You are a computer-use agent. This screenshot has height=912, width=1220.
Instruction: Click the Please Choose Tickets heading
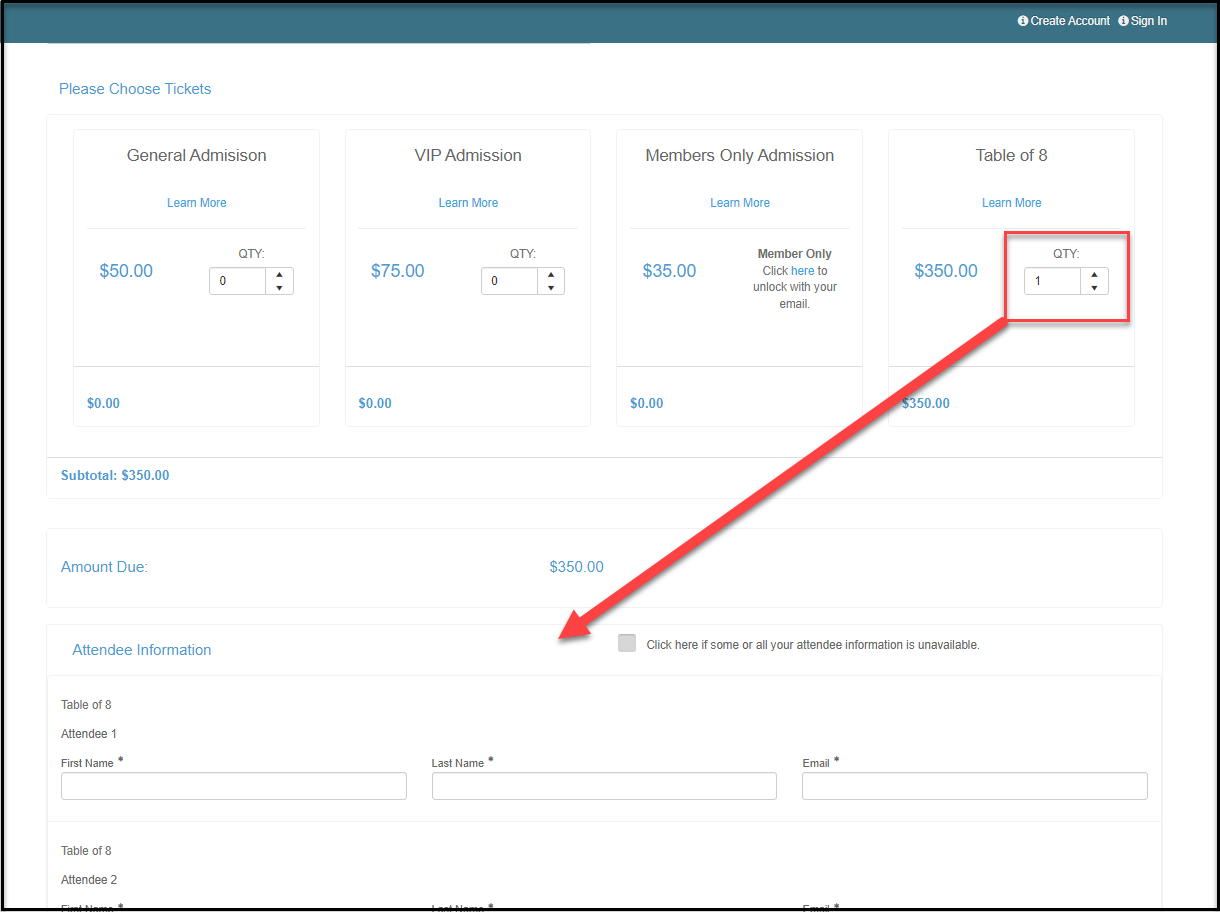pos(135,89)
